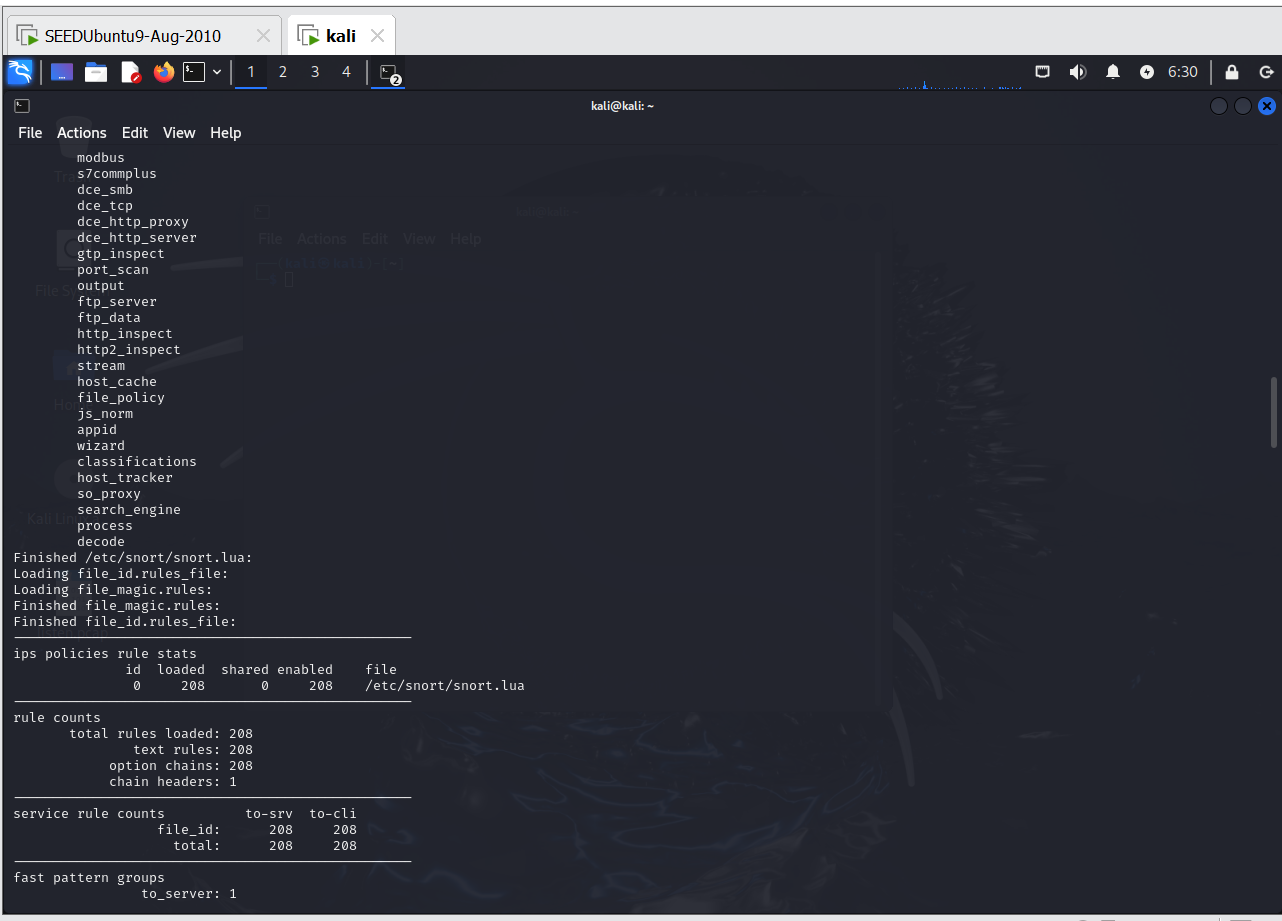Click the 'dce_http_proxy' output line
The height and width of the screenshot is (921, 1282).
click(x=133, y=222)
